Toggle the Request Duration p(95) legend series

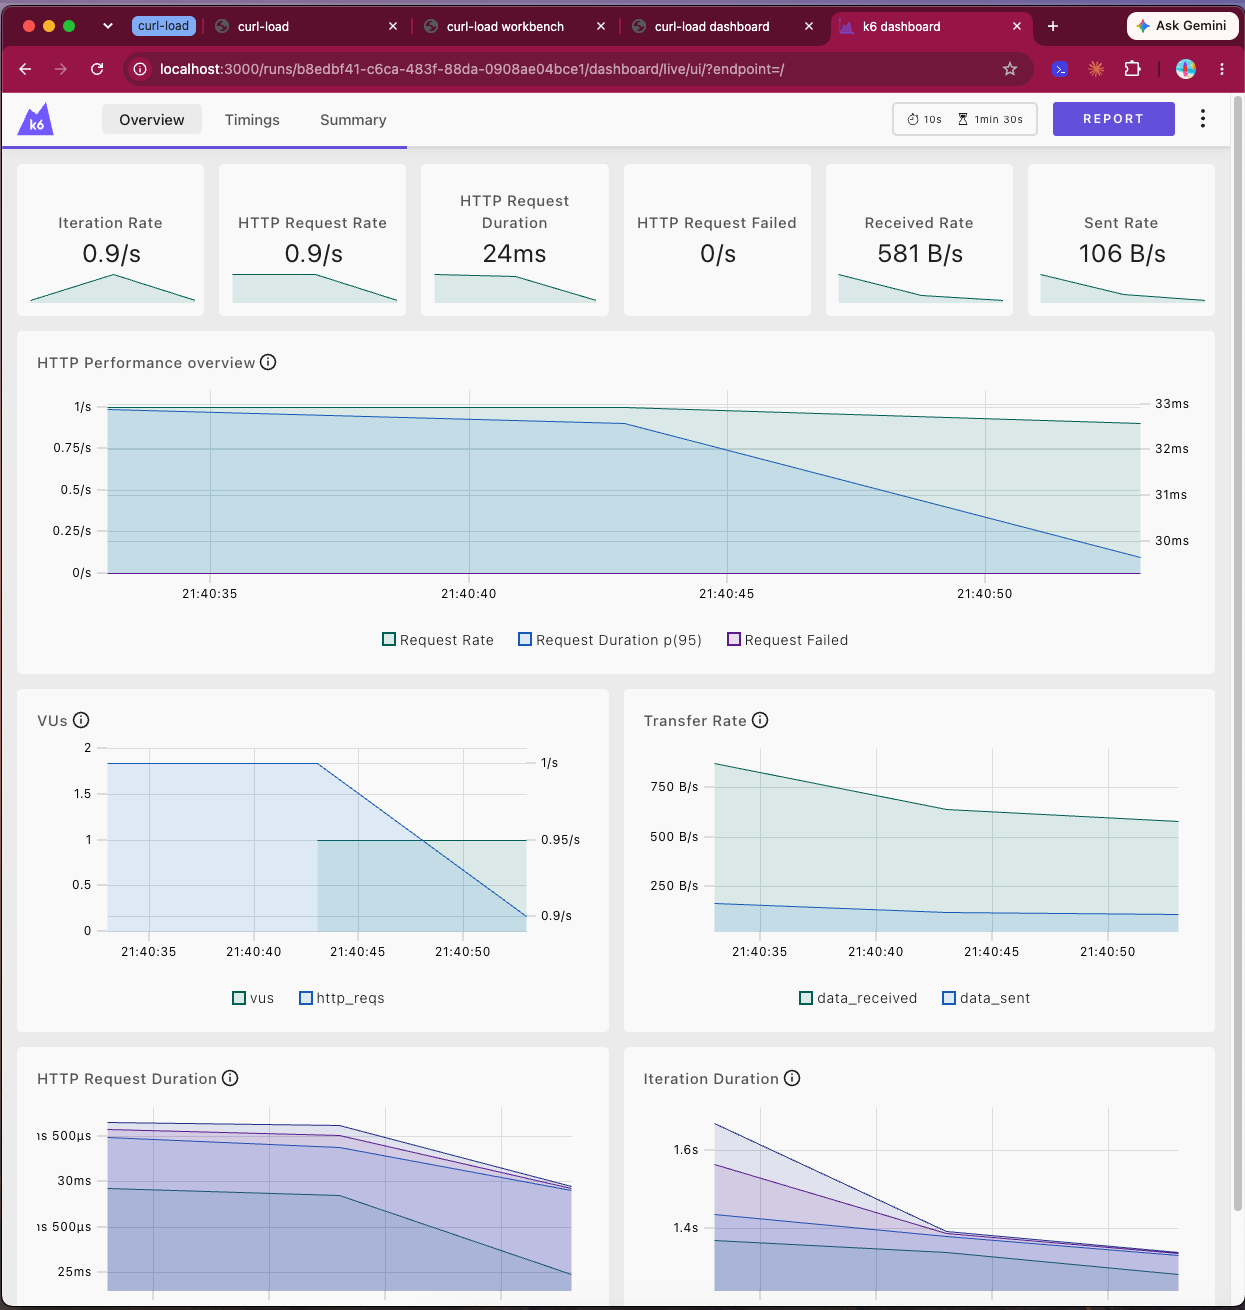(x=610, y=640)
